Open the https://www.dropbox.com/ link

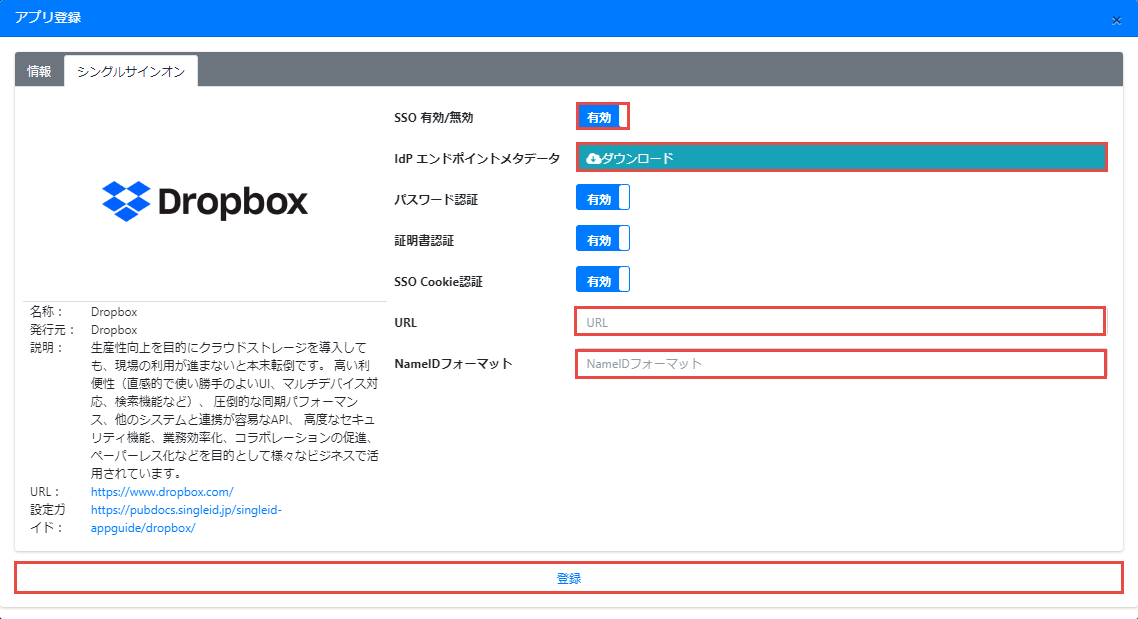coord(162,492)
